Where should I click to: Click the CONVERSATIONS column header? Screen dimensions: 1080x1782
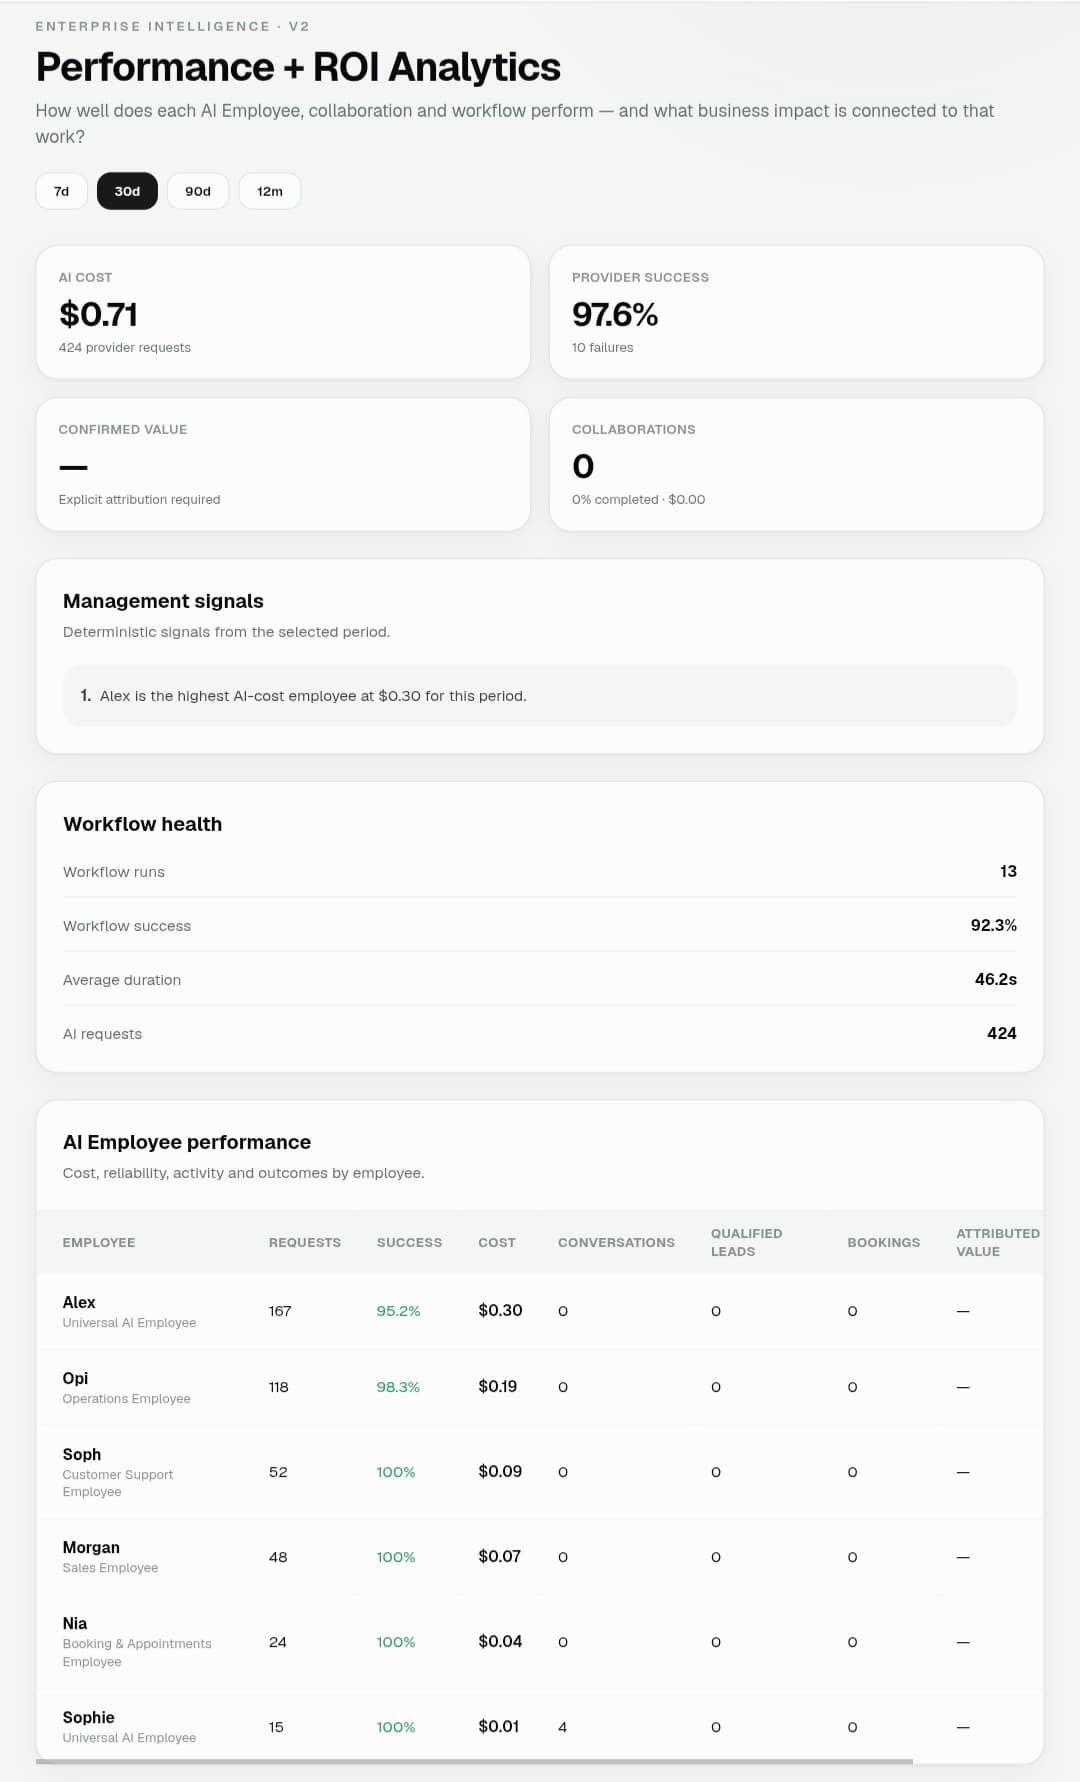coord(616,1242)
